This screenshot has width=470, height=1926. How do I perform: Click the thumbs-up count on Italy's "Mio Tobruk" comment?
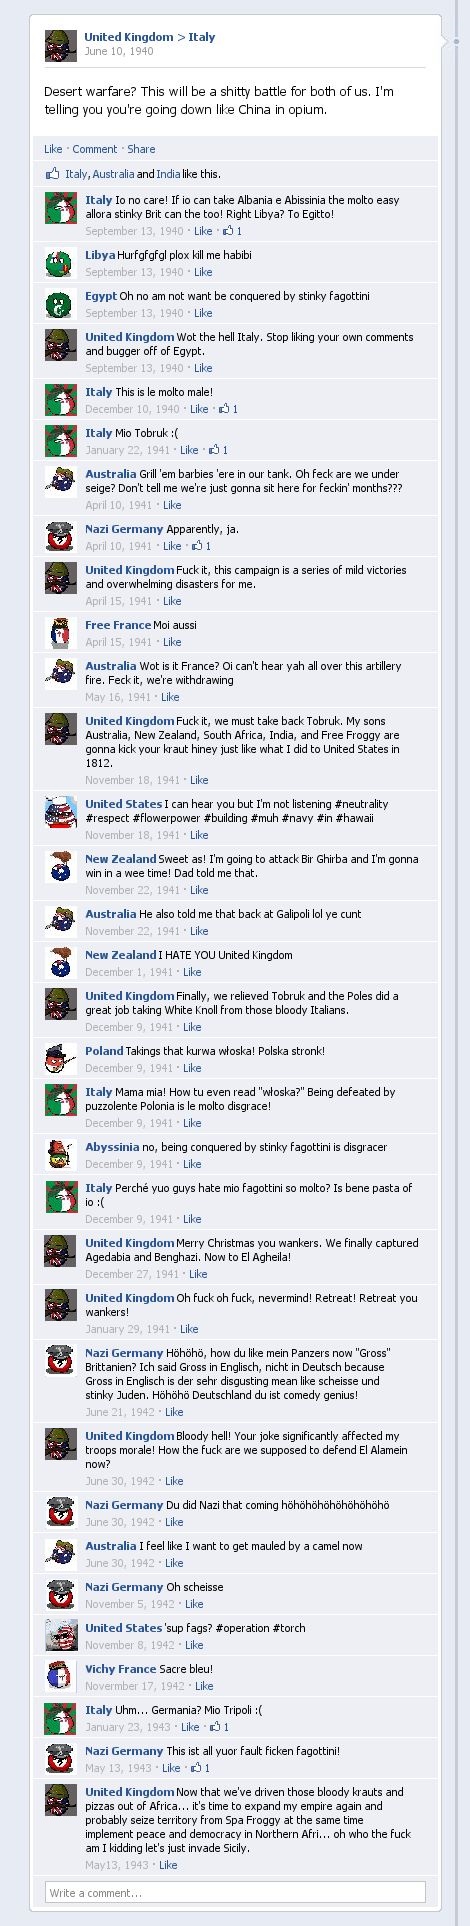(x=219, y=450)
